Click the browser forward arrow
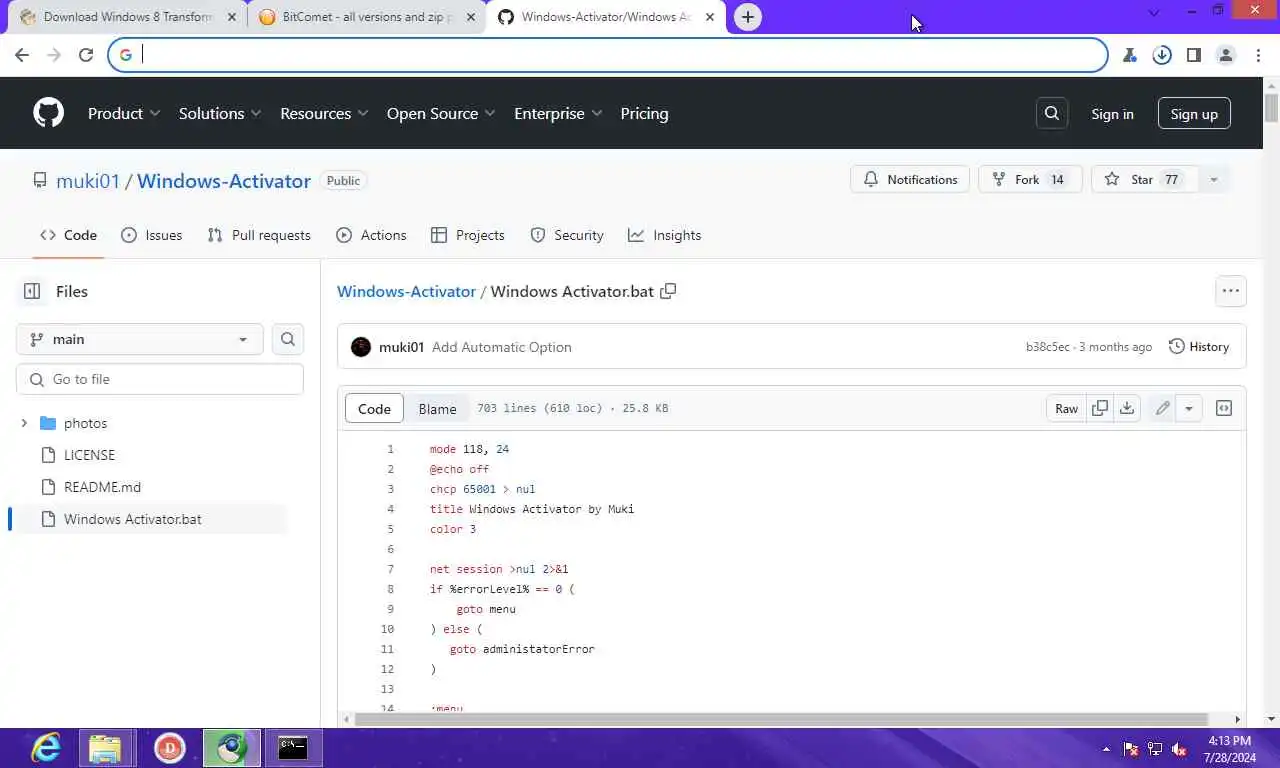Viewport: 1280px width, 768px height. 54,55
